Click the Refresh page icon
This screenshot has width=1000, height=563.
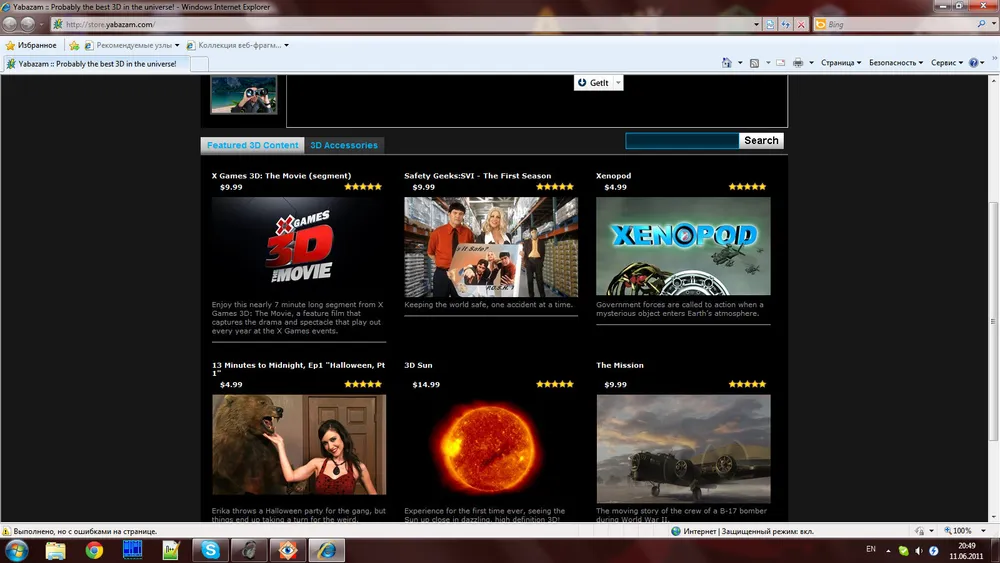[x=786, y=24]
